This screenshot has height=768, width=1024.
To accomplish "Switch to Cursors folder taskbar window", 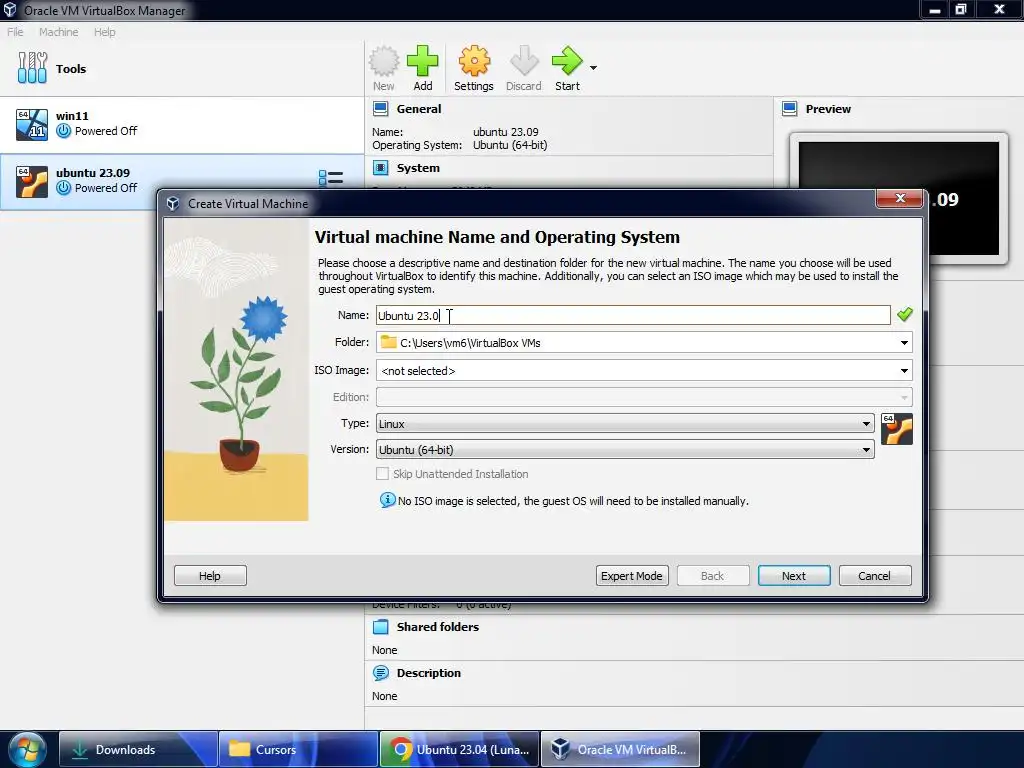I will (298, 750).
